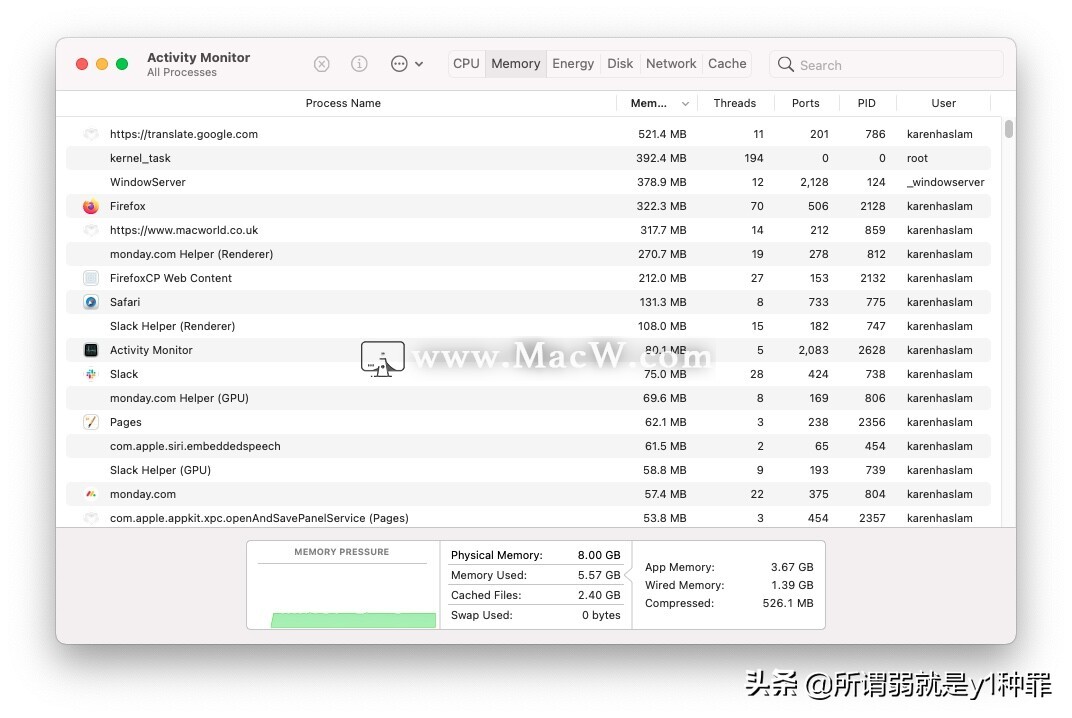Select the kernel_task process row
This screenshot has width=1072, height=718.
528,158
